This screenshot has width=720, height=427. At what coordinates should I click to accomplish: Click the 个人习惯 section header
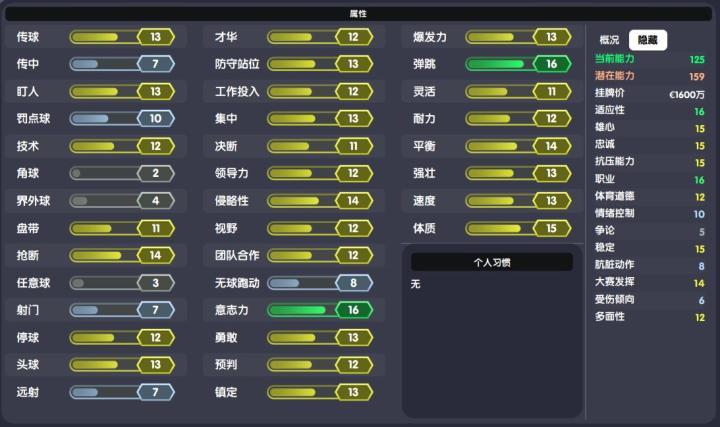tap(491, 262)
